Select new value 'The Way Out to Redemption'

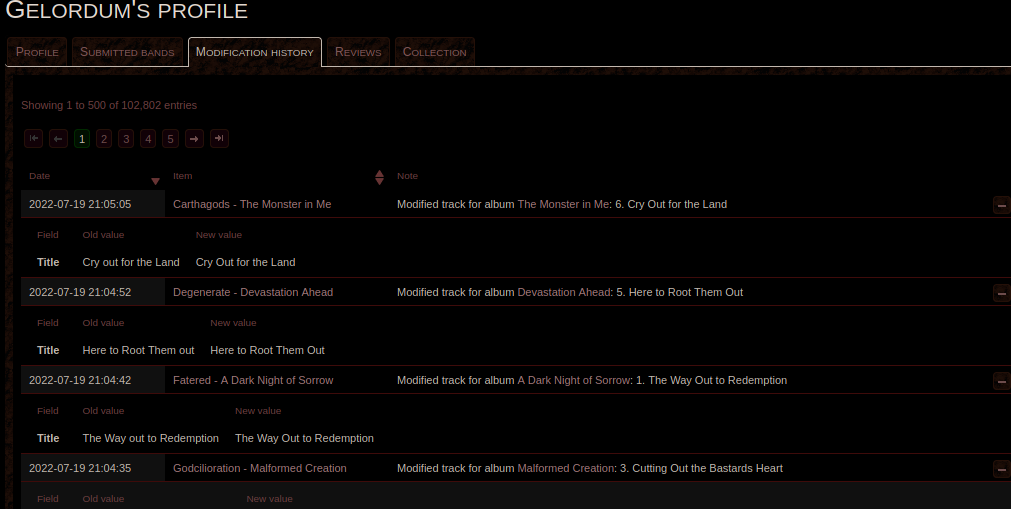pyautogui.click(x=304, y=439)
